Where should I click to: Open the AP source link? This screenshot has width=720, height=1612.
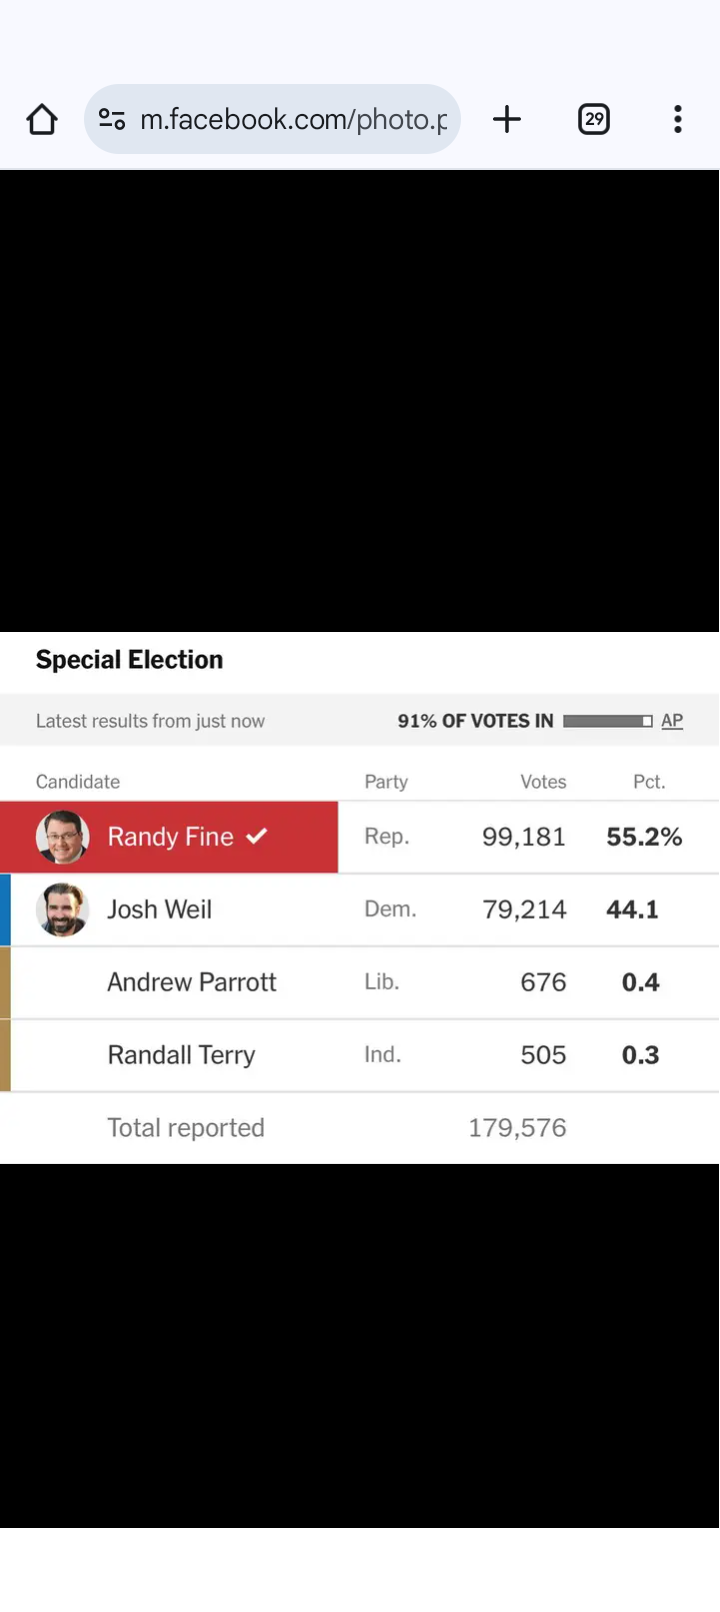(672, 721)
